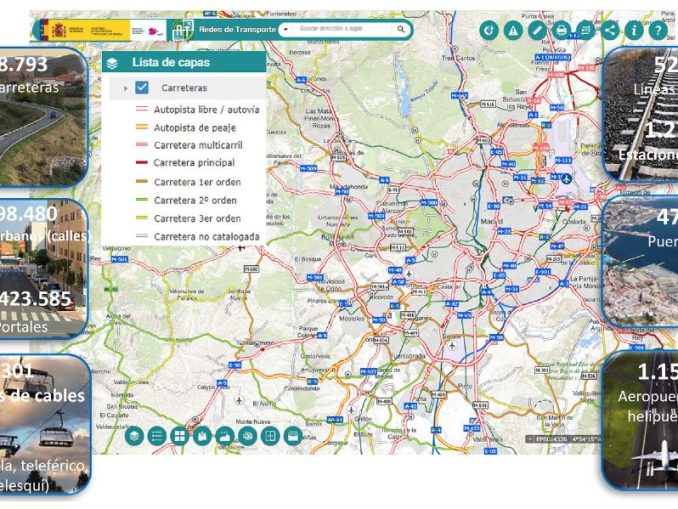The height and width of the screenshot is (509, 678).
Task: Open the search dropdown arrow beside address box
Action: click(285, 30)
